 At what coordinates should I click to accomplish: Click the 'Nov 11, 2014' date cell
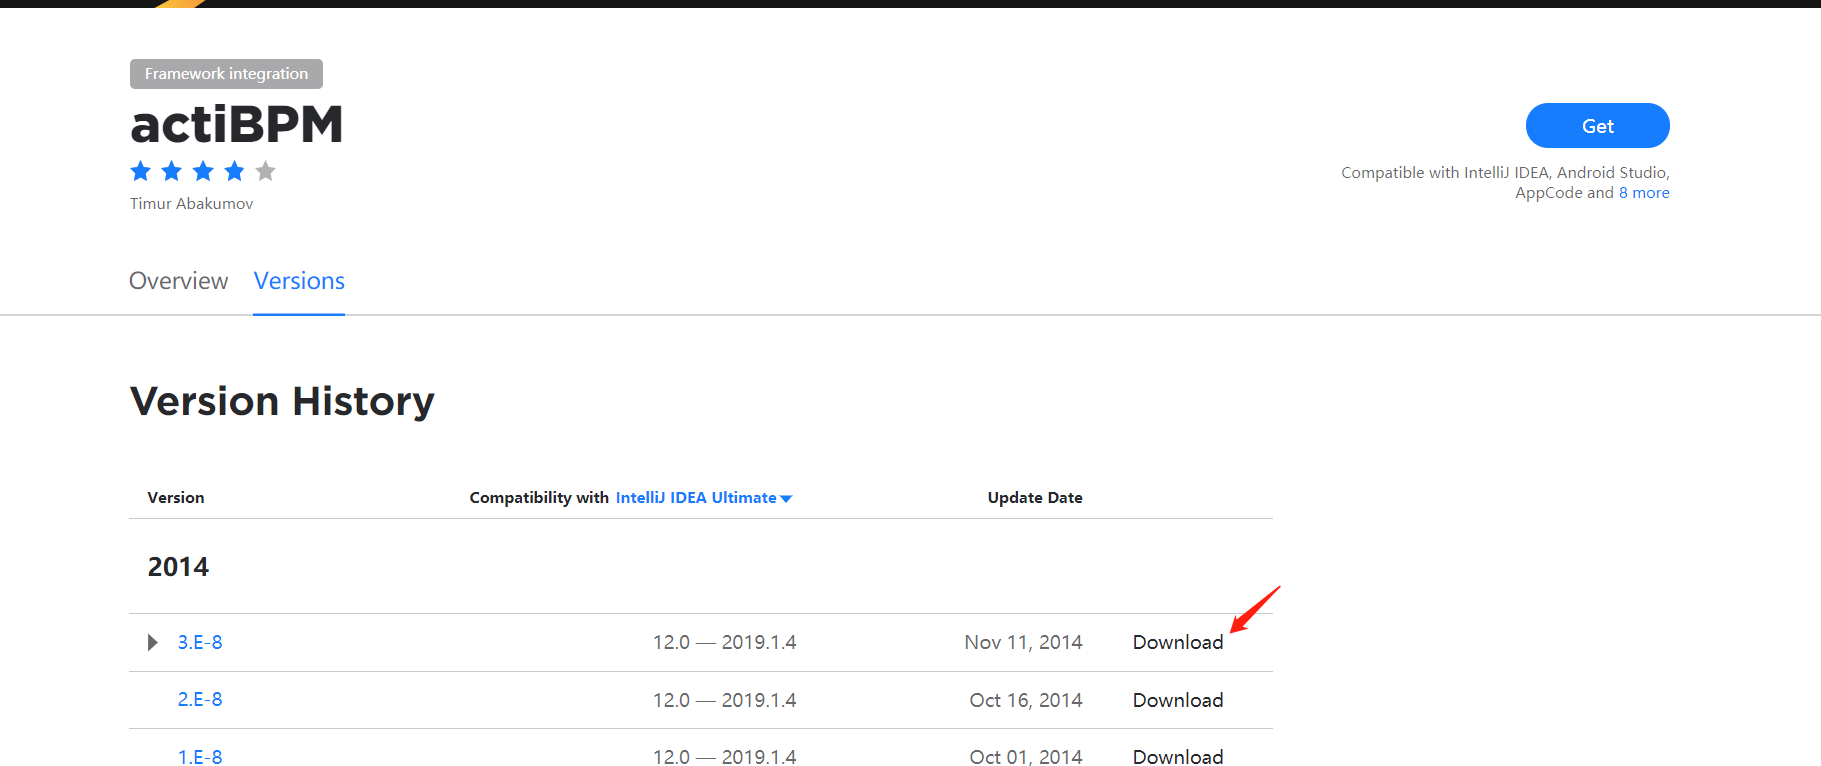click(1023, 642)
